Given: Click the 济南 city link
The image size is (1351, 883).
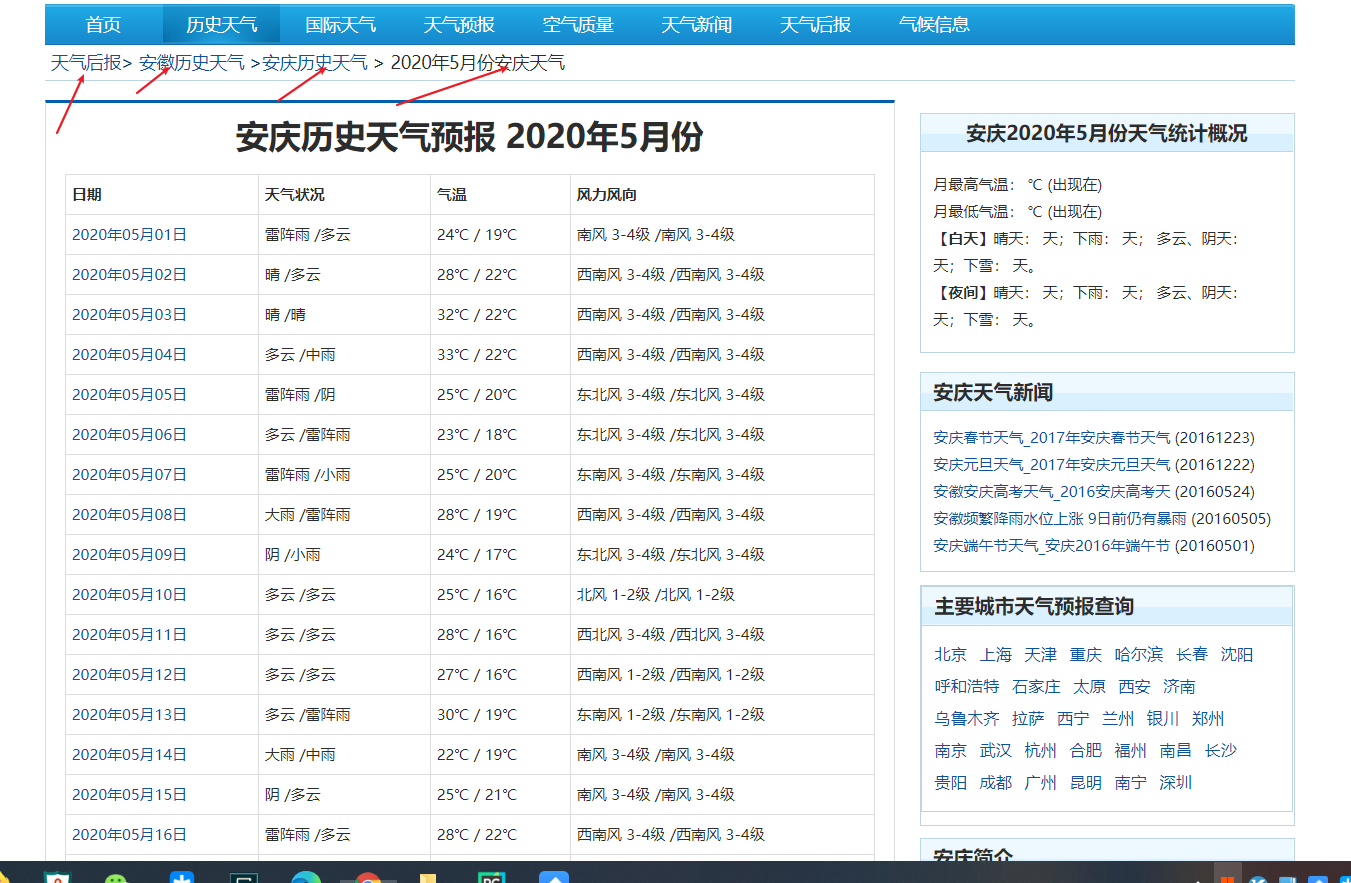Looking at the screenshot, I should [1179, 687].
